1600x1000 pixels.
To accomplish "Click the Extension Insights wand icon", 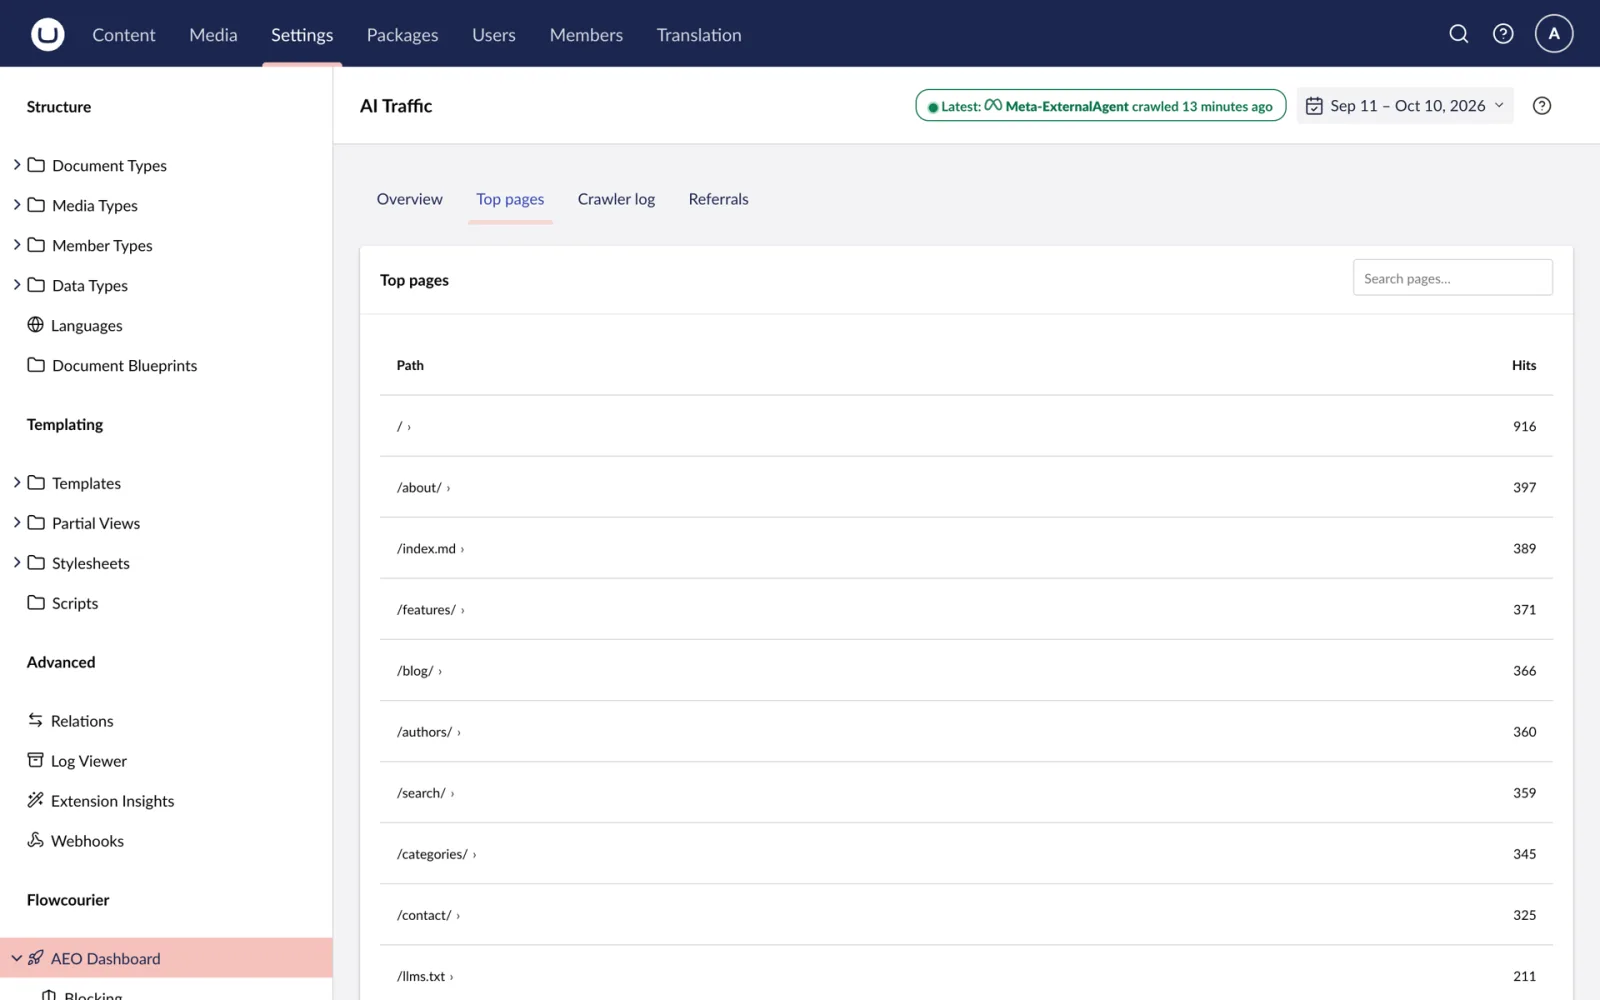I will (36, 800).
